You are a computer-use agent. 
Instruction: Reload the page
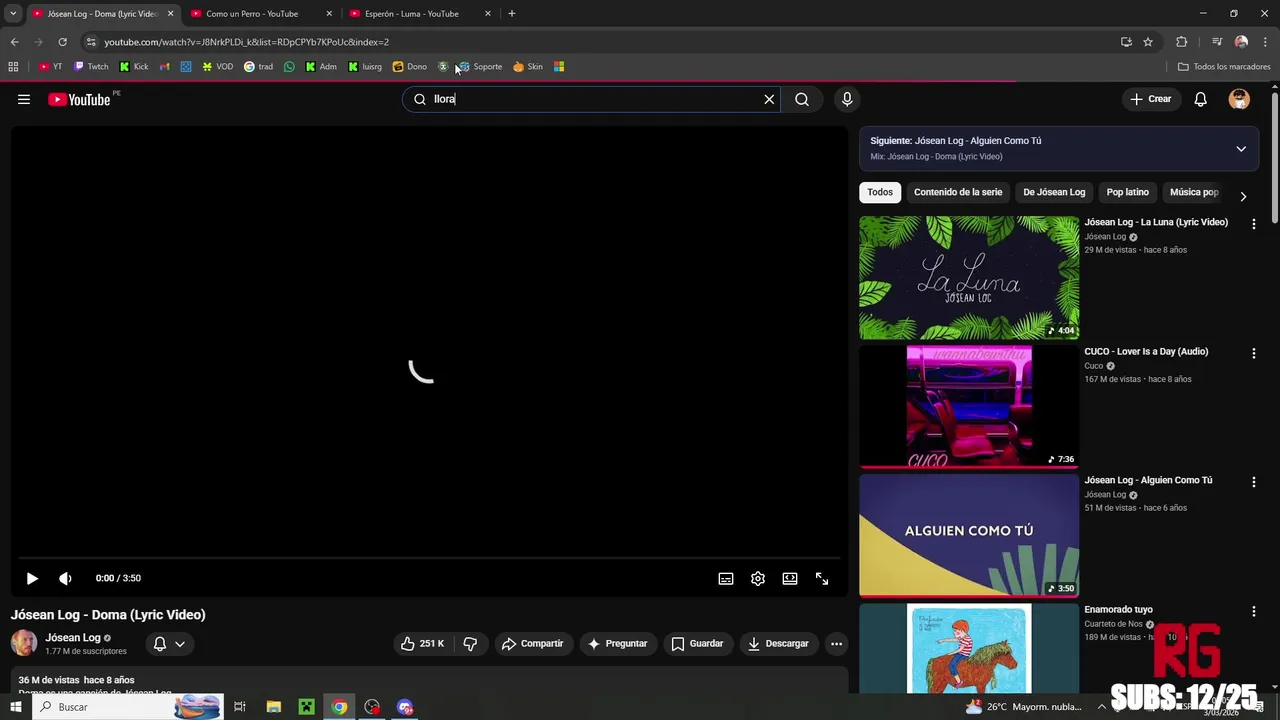tap(62, 42)
